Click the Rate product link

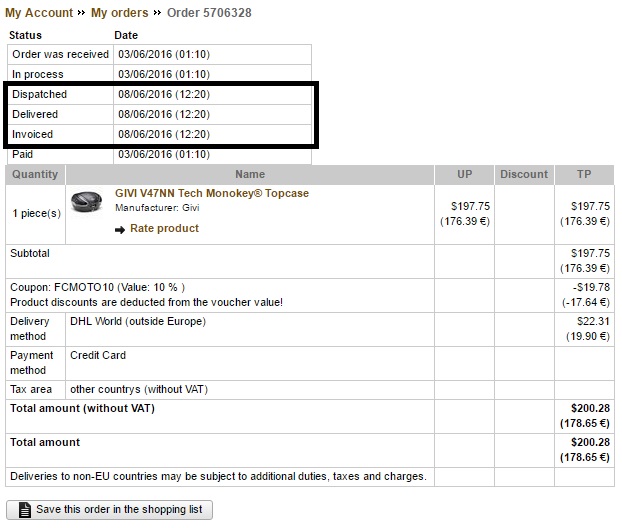click(x=164, y=228)
